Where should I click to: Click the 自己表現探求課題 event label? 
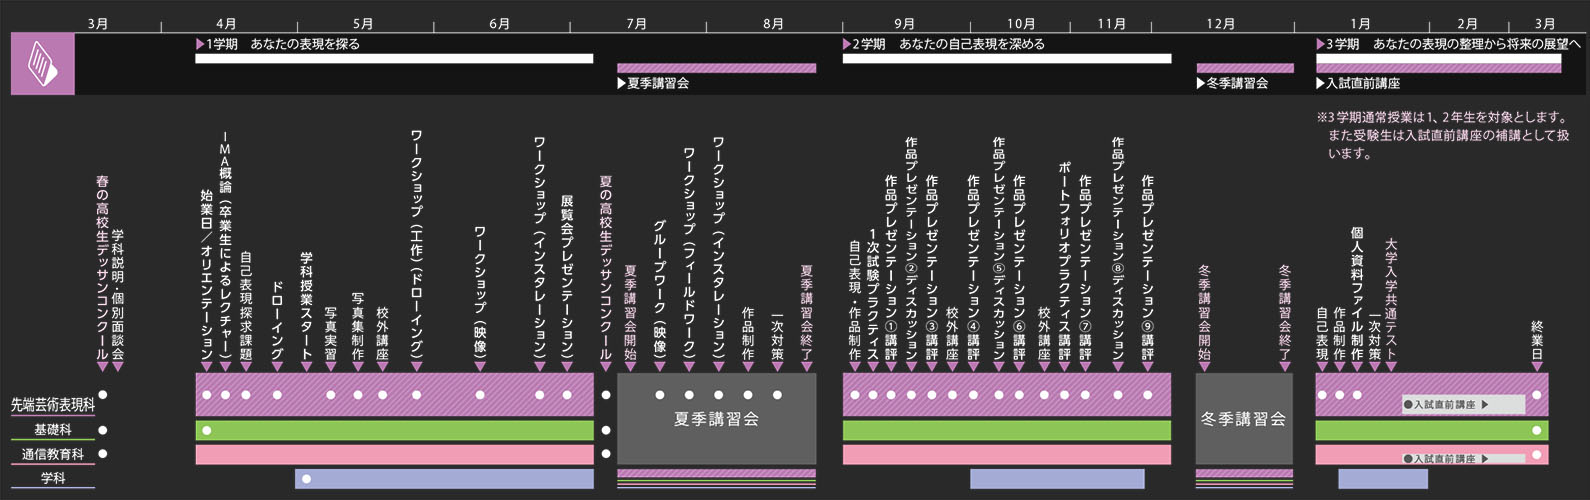pos(246,305)
